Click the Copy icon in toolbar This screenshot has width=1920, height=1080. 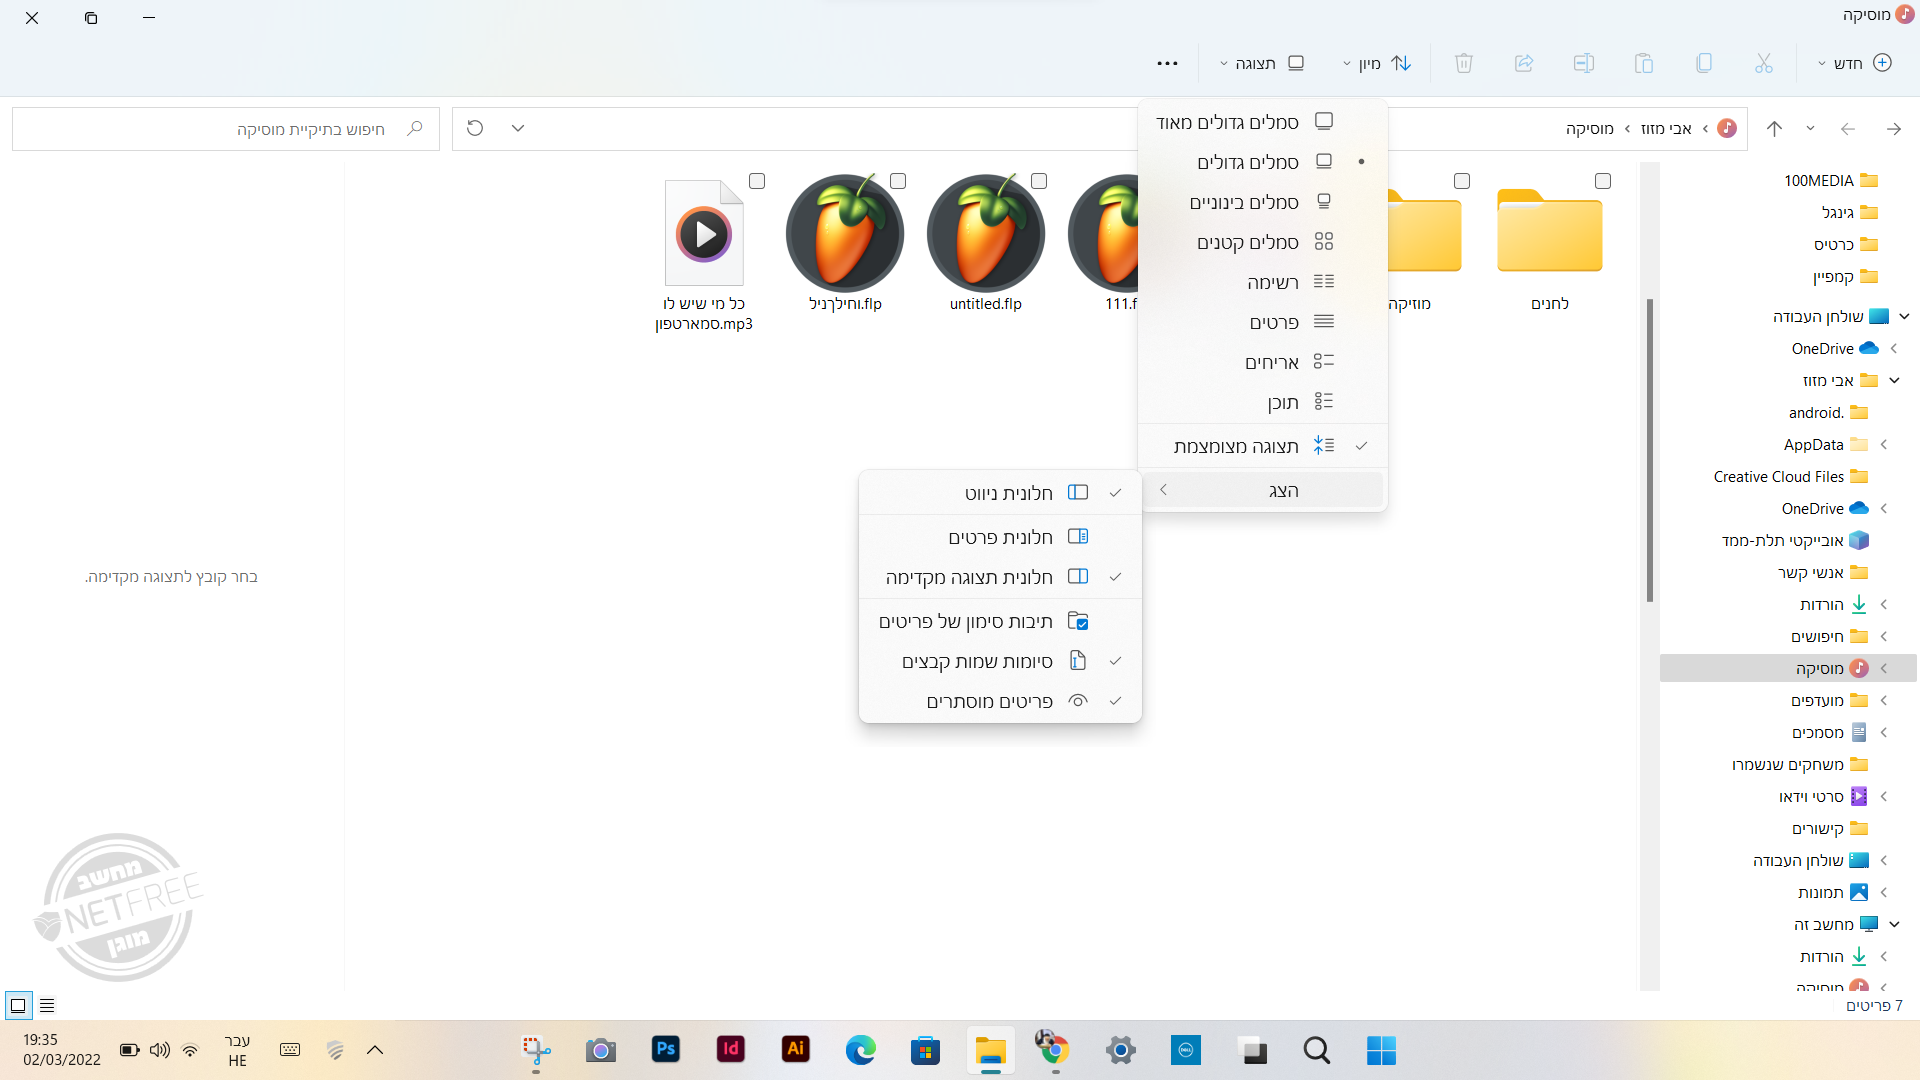point(1704,63)
